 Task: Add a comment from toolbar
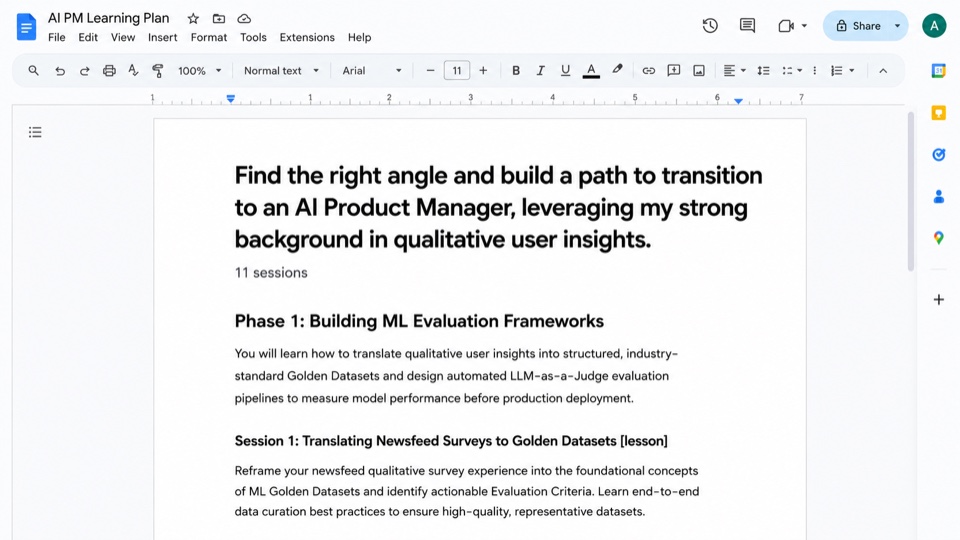(x=673, y=70)
